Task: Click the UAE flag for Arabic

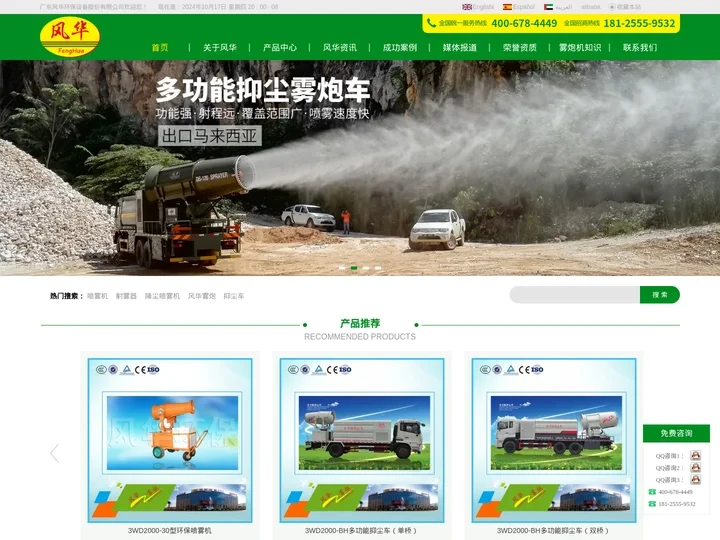Action: tap(548, 7)
